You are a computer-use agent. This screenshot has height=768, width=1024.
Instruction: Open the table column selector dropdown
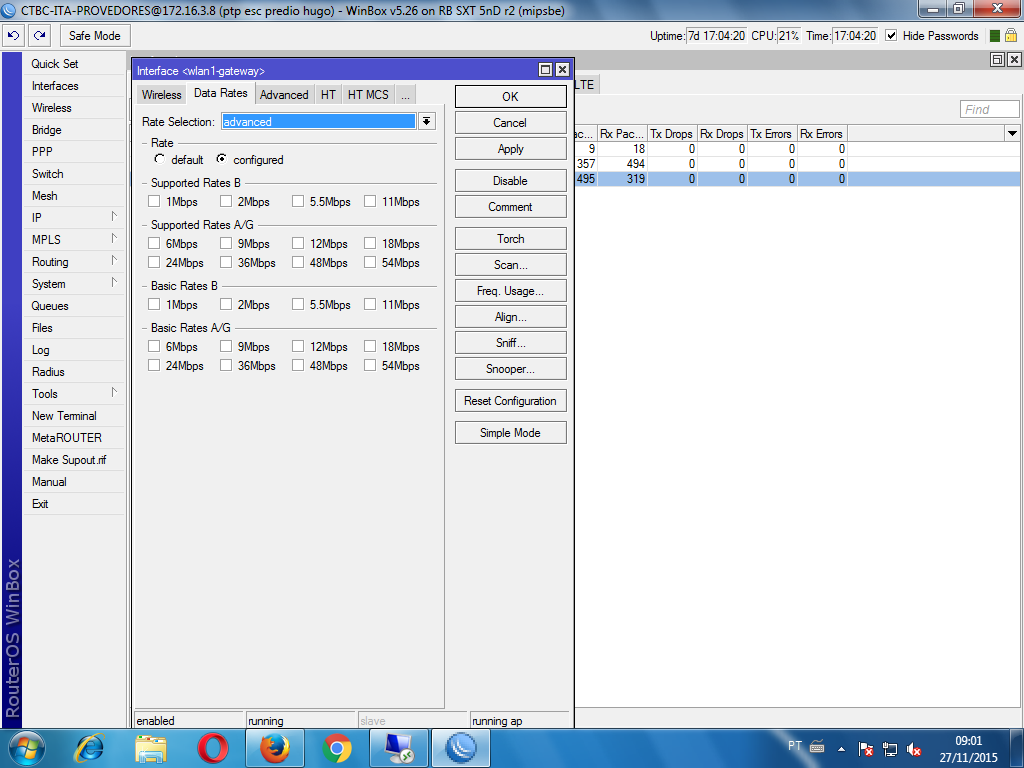tap(1012, 133)
